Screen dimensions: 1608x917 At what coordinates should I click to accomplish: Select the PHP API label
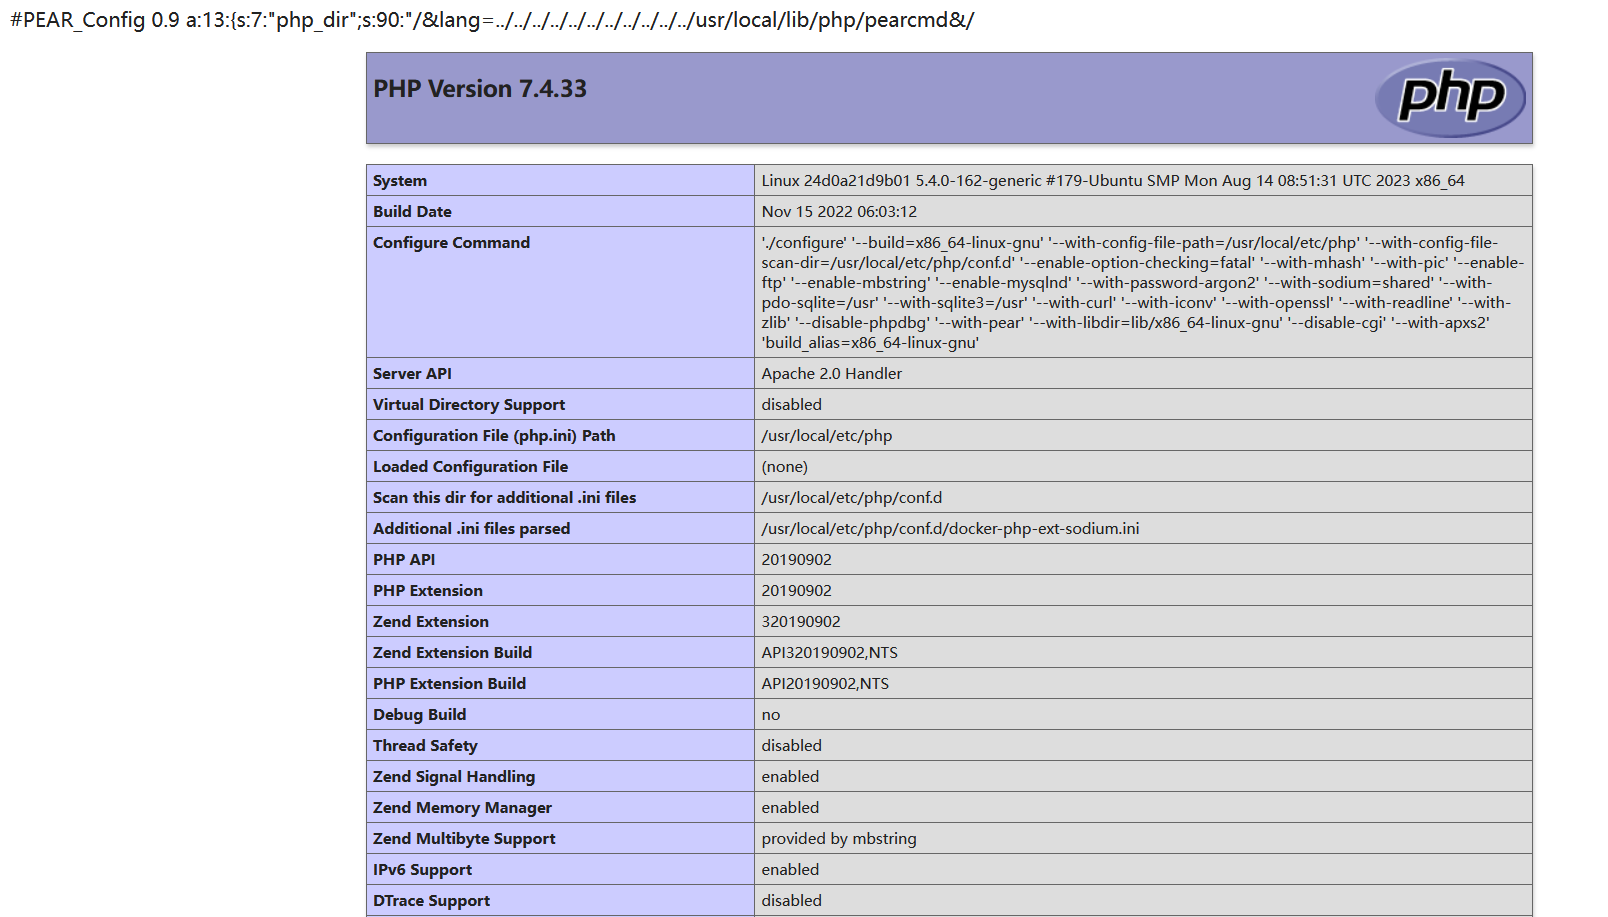click(404, 560)
